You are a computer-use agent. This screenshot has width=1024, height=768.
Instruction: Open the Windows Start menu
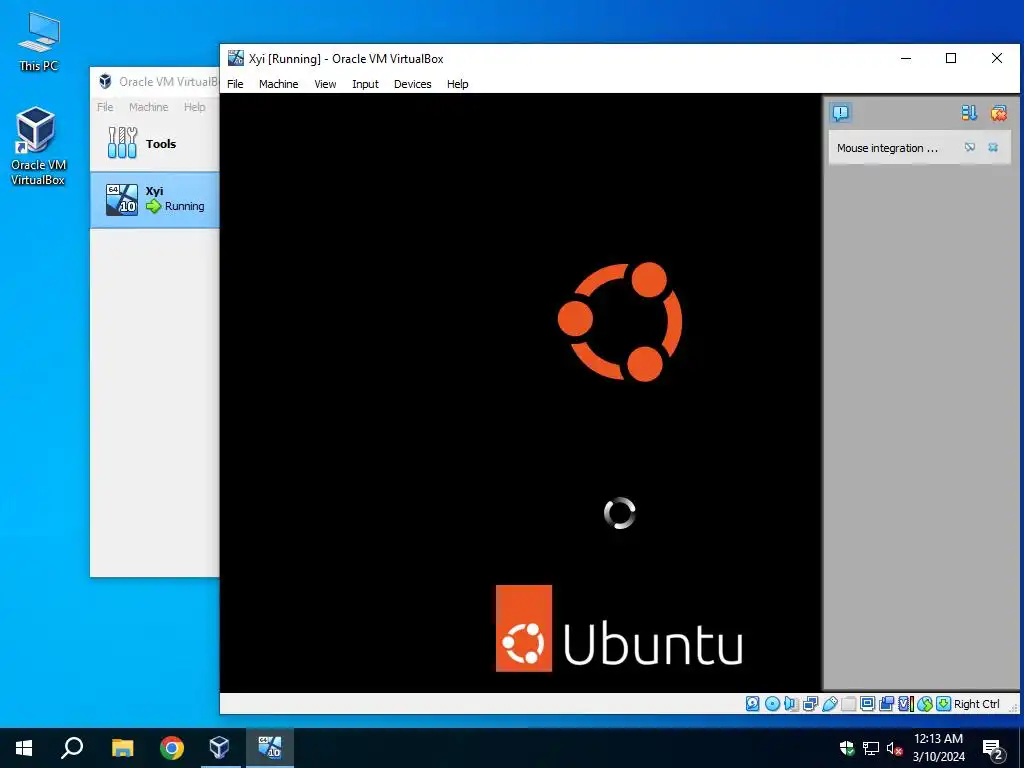tap(24, 748)
